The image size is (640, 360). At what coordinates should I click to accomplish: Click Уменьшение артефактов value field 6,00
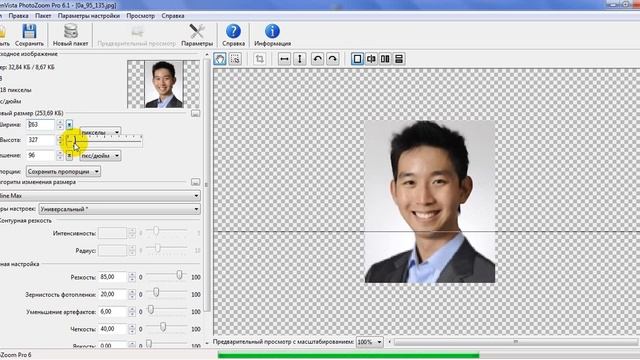pyautogui.click(x=113, y=311)
